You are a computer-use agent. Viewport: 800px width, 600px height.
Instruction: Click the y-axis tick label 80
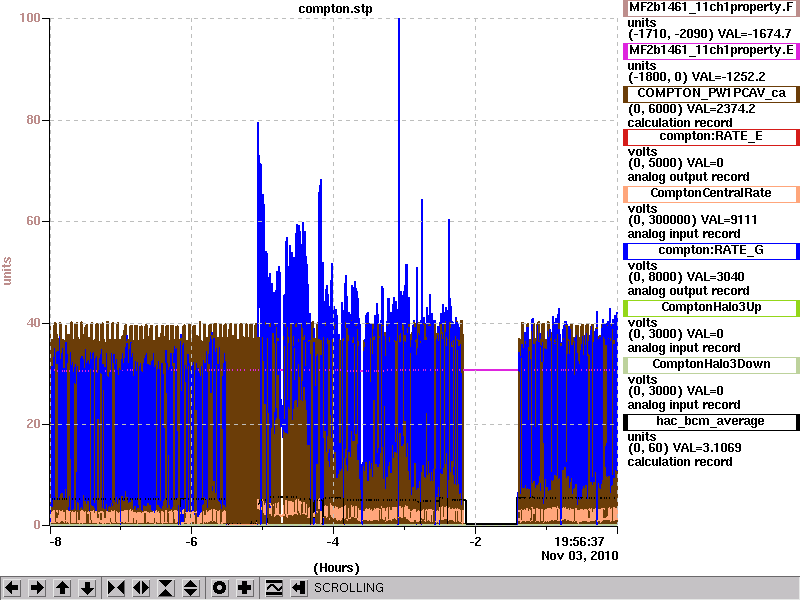(33, 120)
